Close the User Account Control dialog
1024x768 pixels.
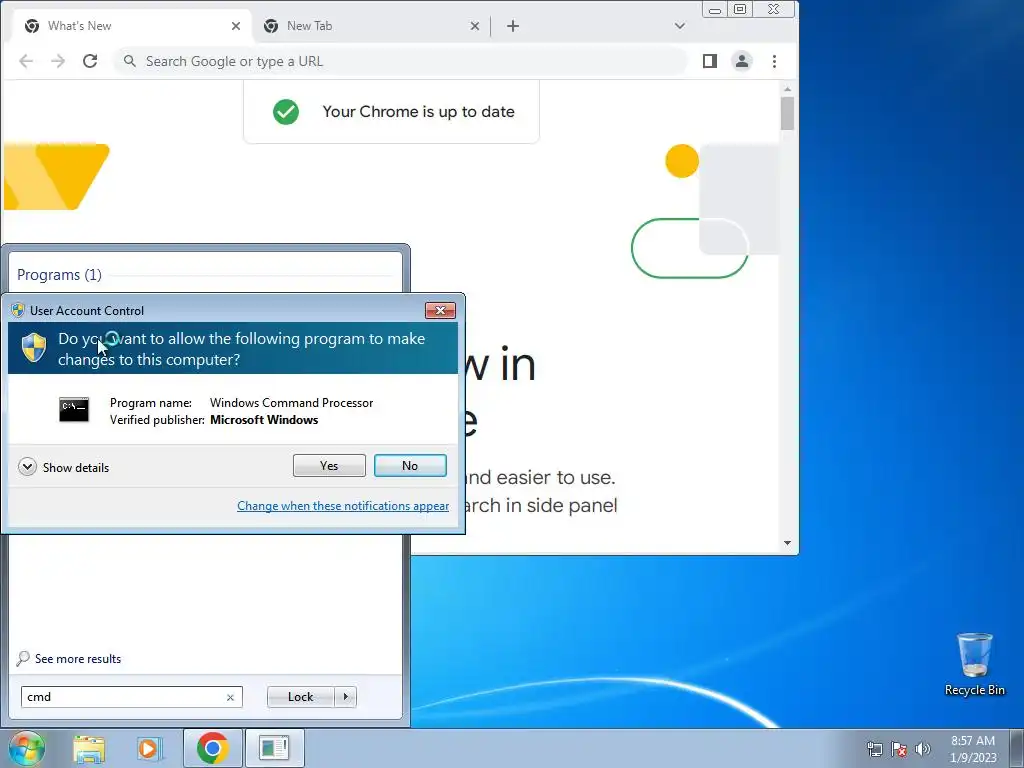[440, 310]
